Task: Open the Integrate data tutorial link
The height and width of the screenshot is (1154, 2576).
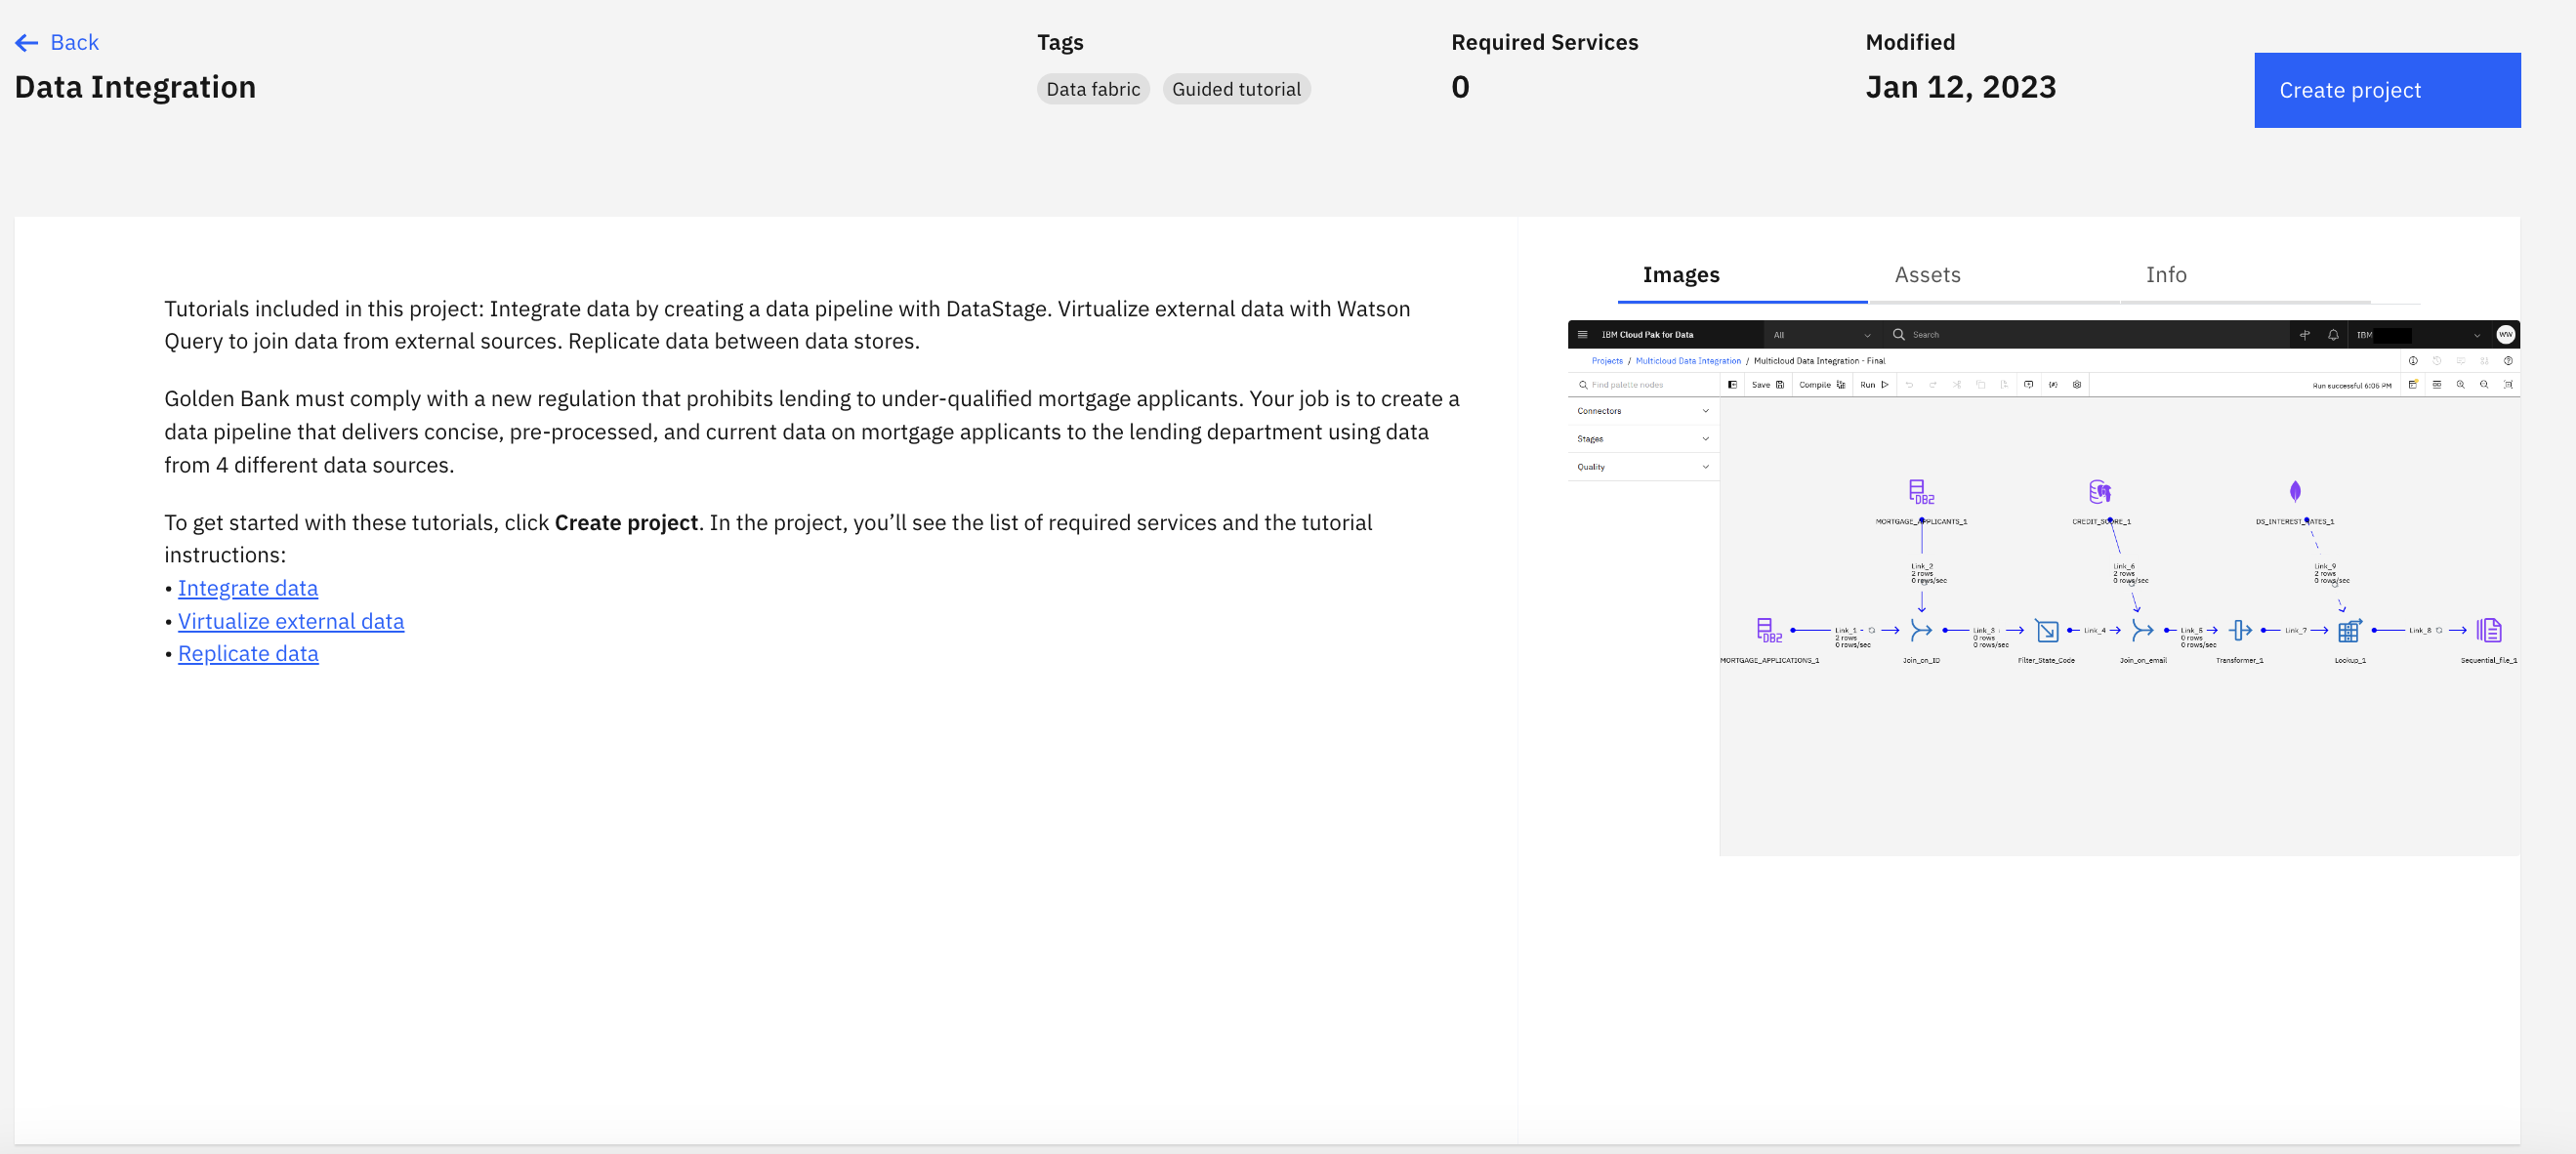Action: [x=248, y=588]
